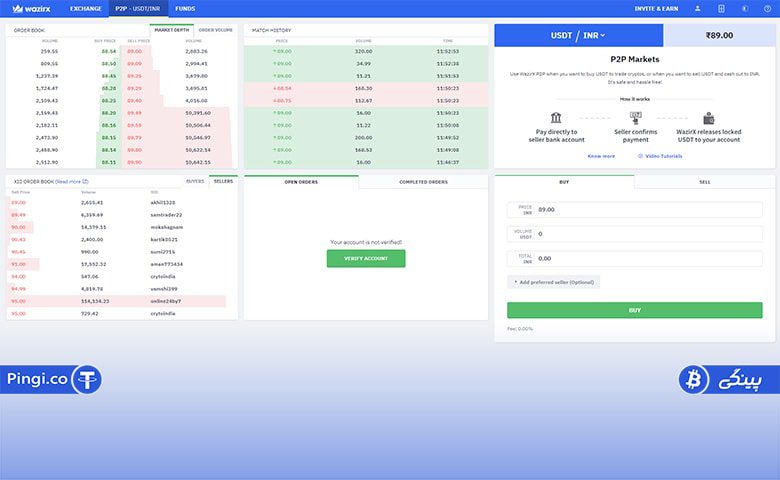This screenshot has height=480, width=780.
Task: Switch to the Completed Orders tab
Action: coord(423,182)
